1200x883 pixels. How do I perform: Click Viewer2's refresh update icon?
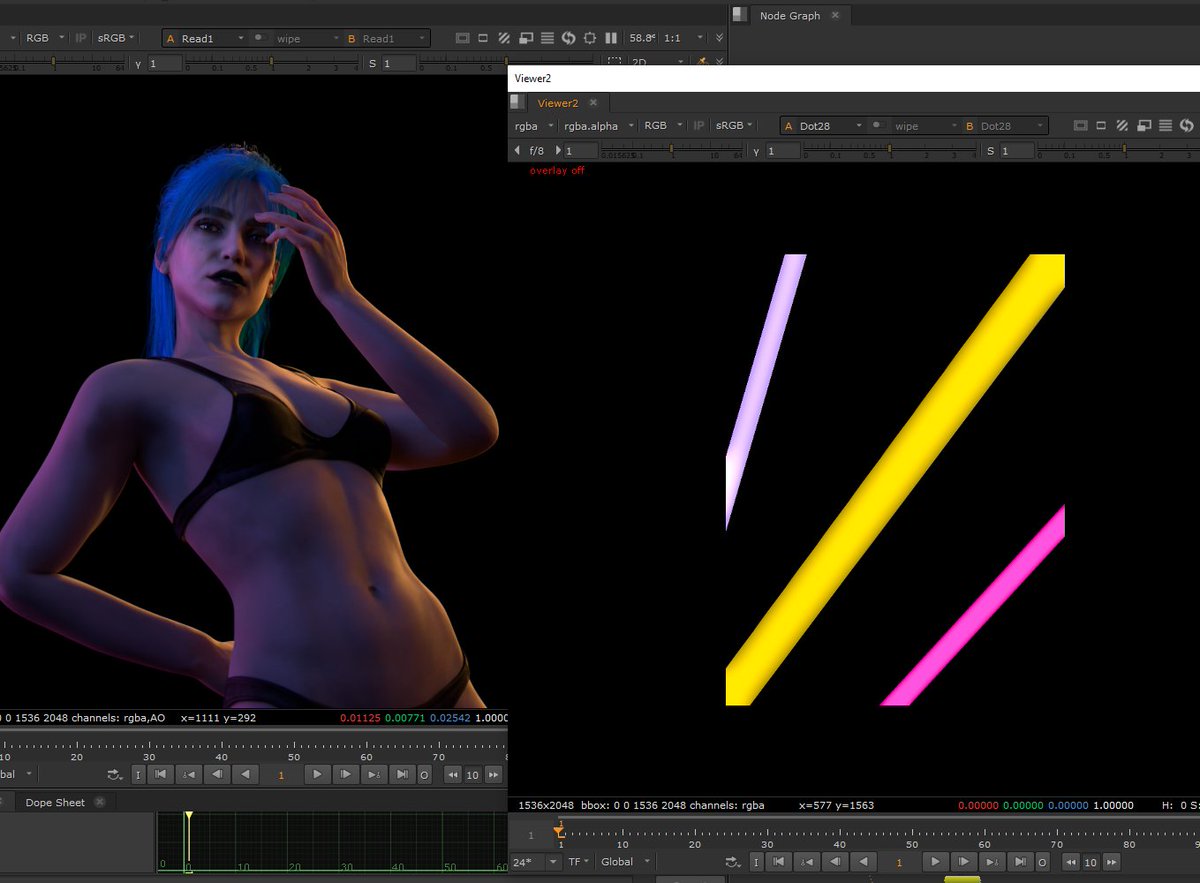tap(1186, 126)
